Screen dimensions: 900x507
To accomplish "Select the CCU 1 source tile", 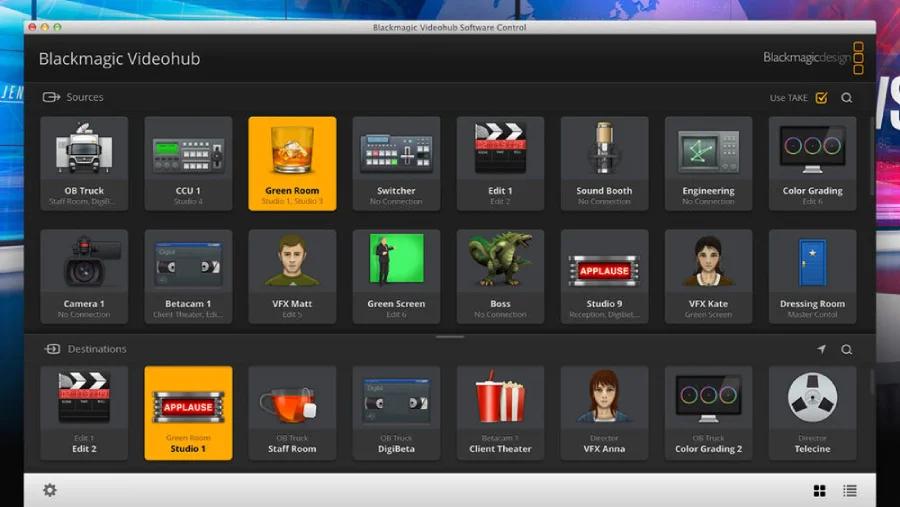I will coord(188,163).
